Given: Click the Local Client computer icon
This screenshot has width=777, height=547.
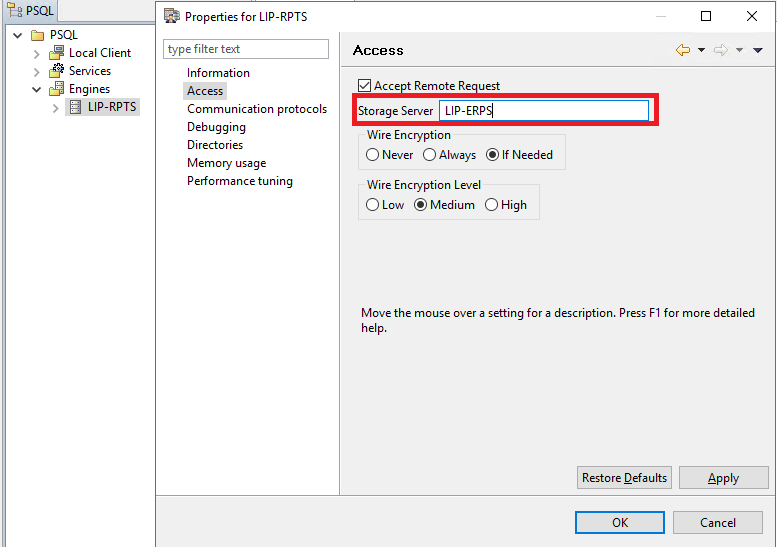Looking at the screenshot, I should pyautogui.click(x=57, y=53).
